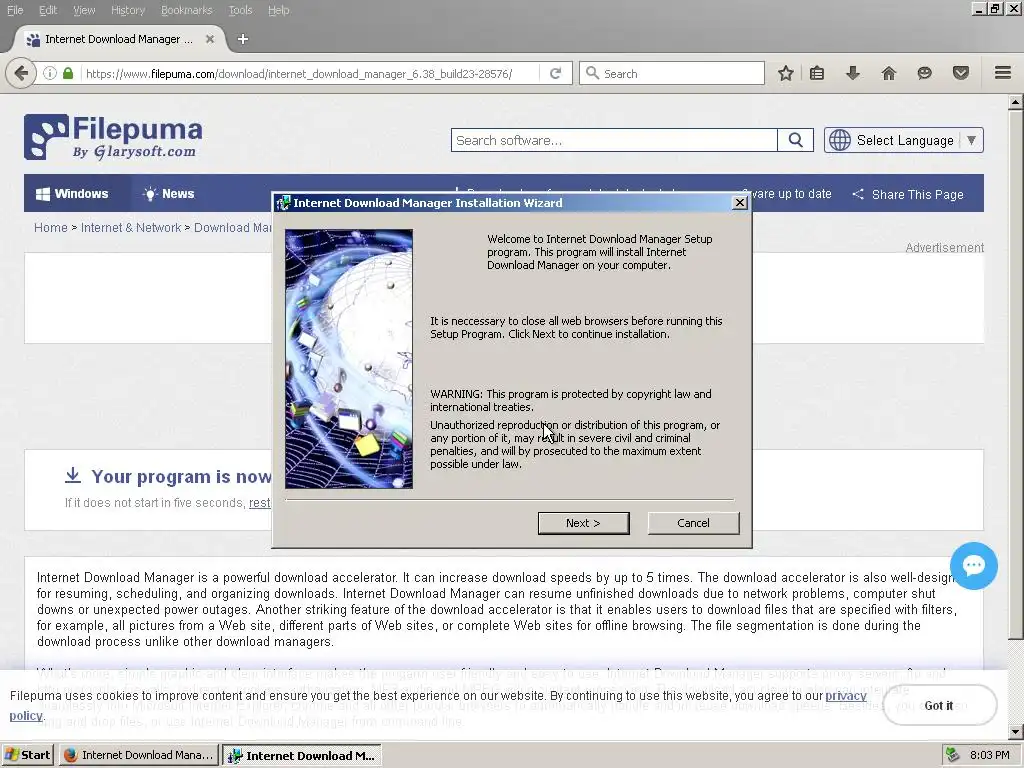The height and width of the screenshot is (768, 1024).
Task: Open the Pocket icon in toolbar
Action: point(961,73)
